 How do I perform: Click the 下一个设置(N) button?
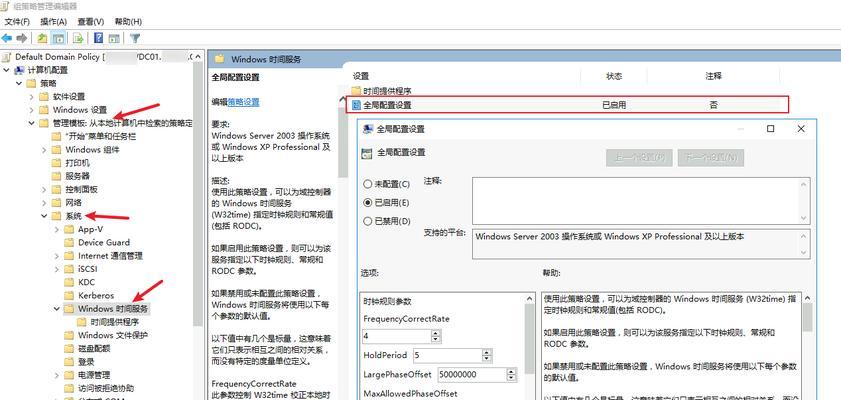(x=711, y=158)
